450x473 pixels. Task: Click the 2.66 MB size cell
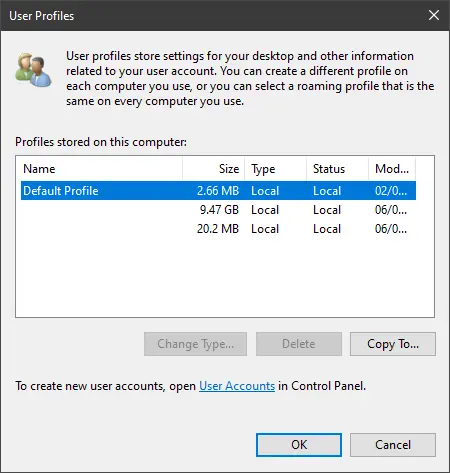[x=218, y=191]
